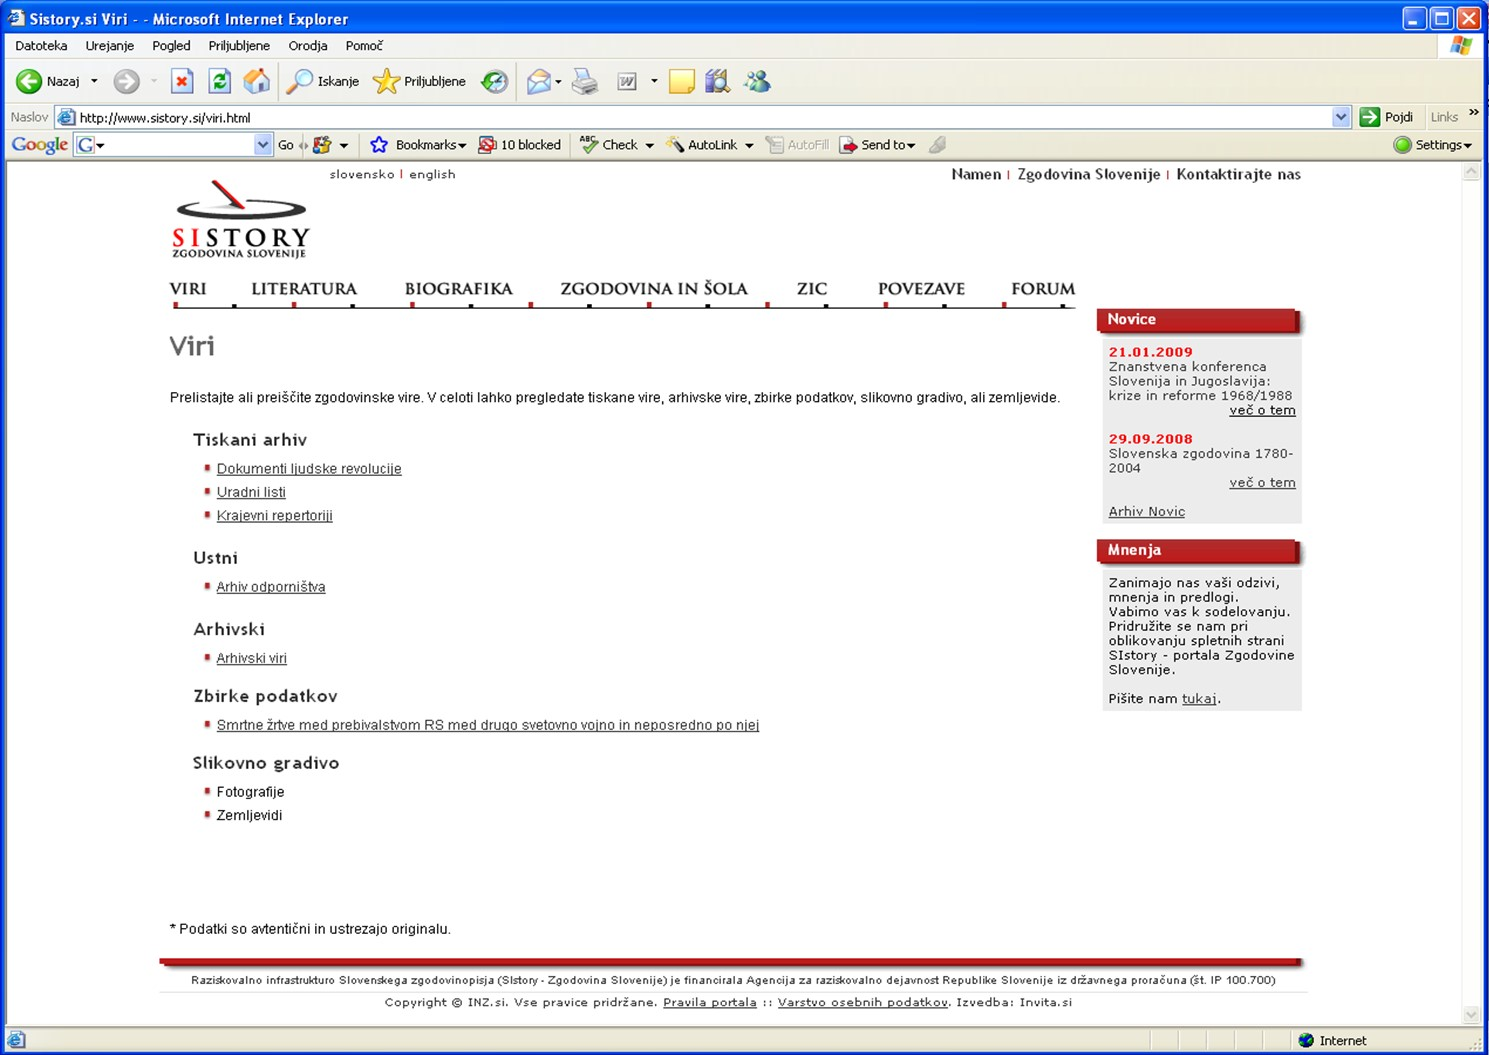Open Priljubljene favorites star button

tap(420, 82)
